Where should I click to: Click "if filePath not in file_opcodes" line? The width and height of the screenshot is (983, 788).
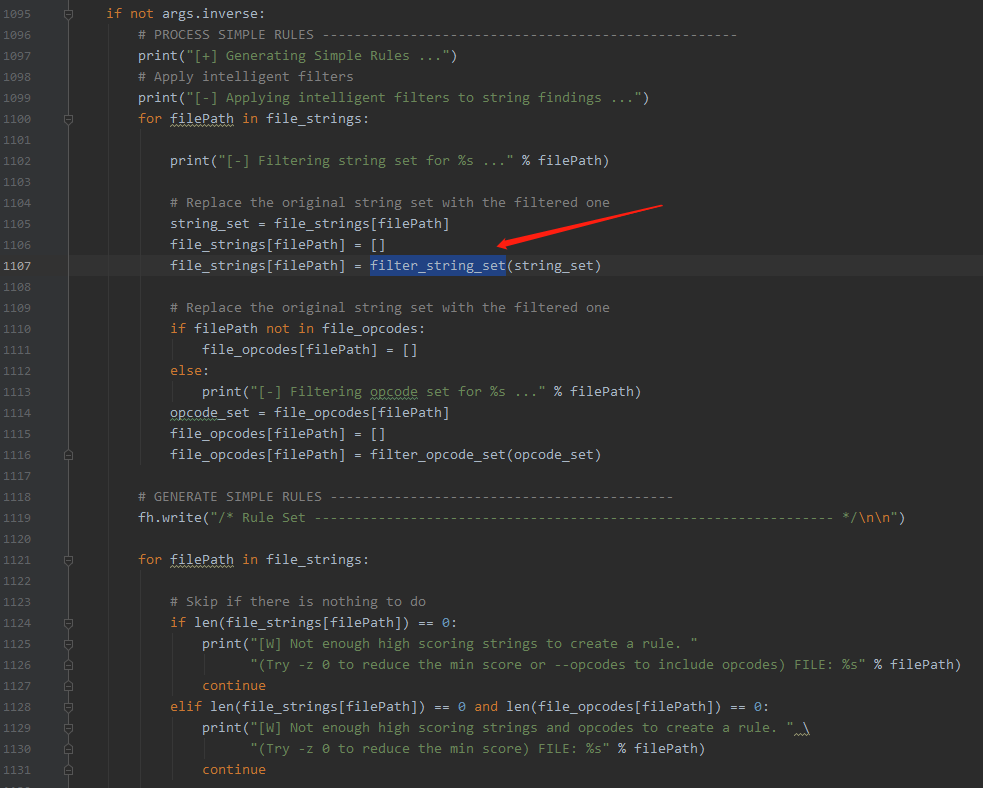click(297, 328)
